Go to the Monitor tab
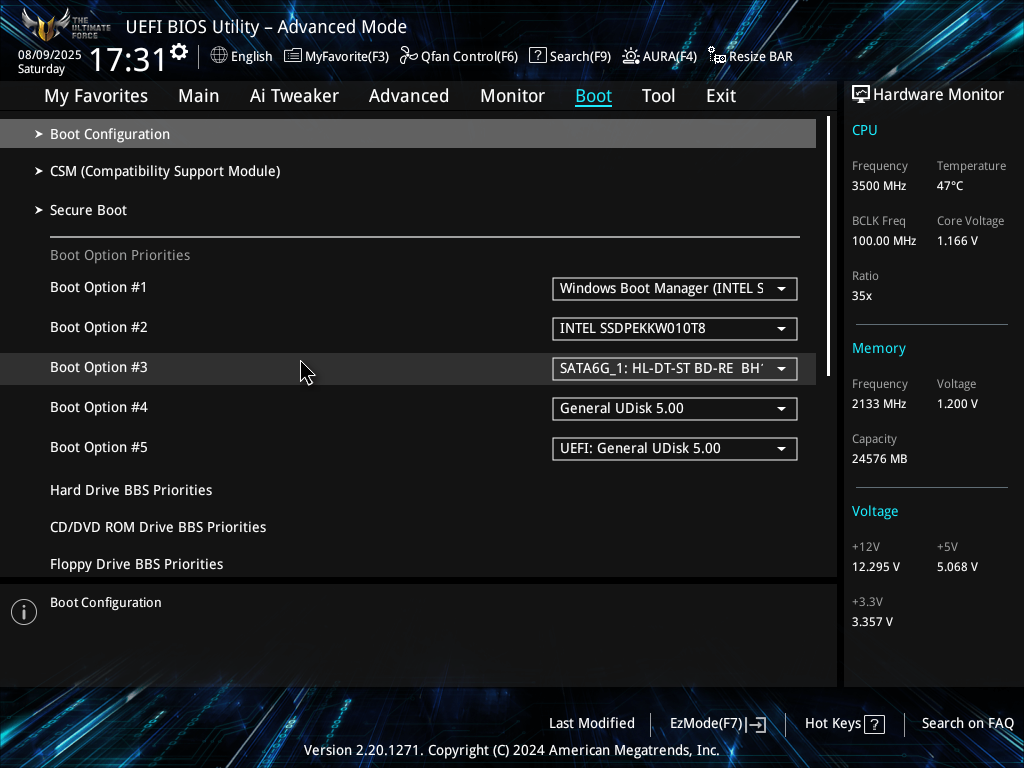1024x768 pixels. coord(513,96)
